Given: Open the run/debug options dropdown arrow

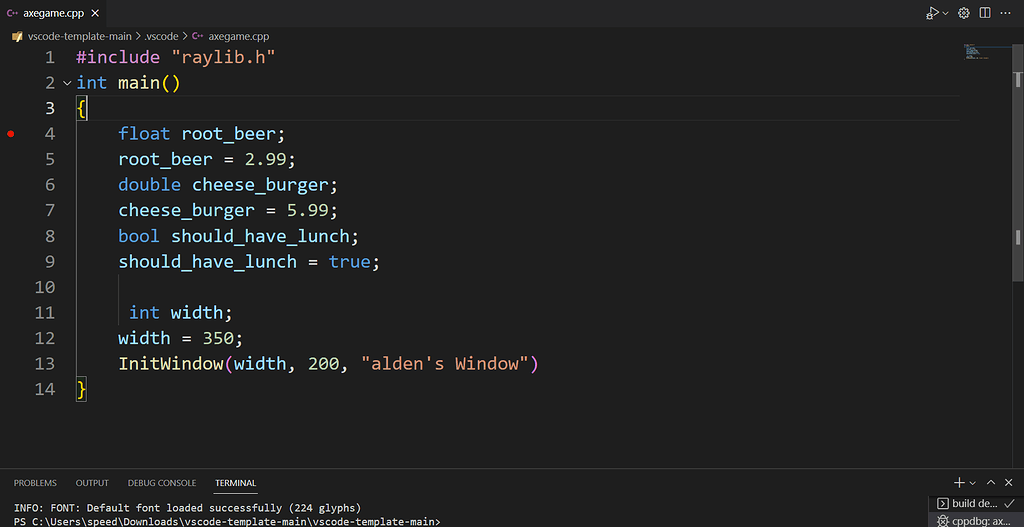Looking at the screenshot, I should [x=944, y=13].
